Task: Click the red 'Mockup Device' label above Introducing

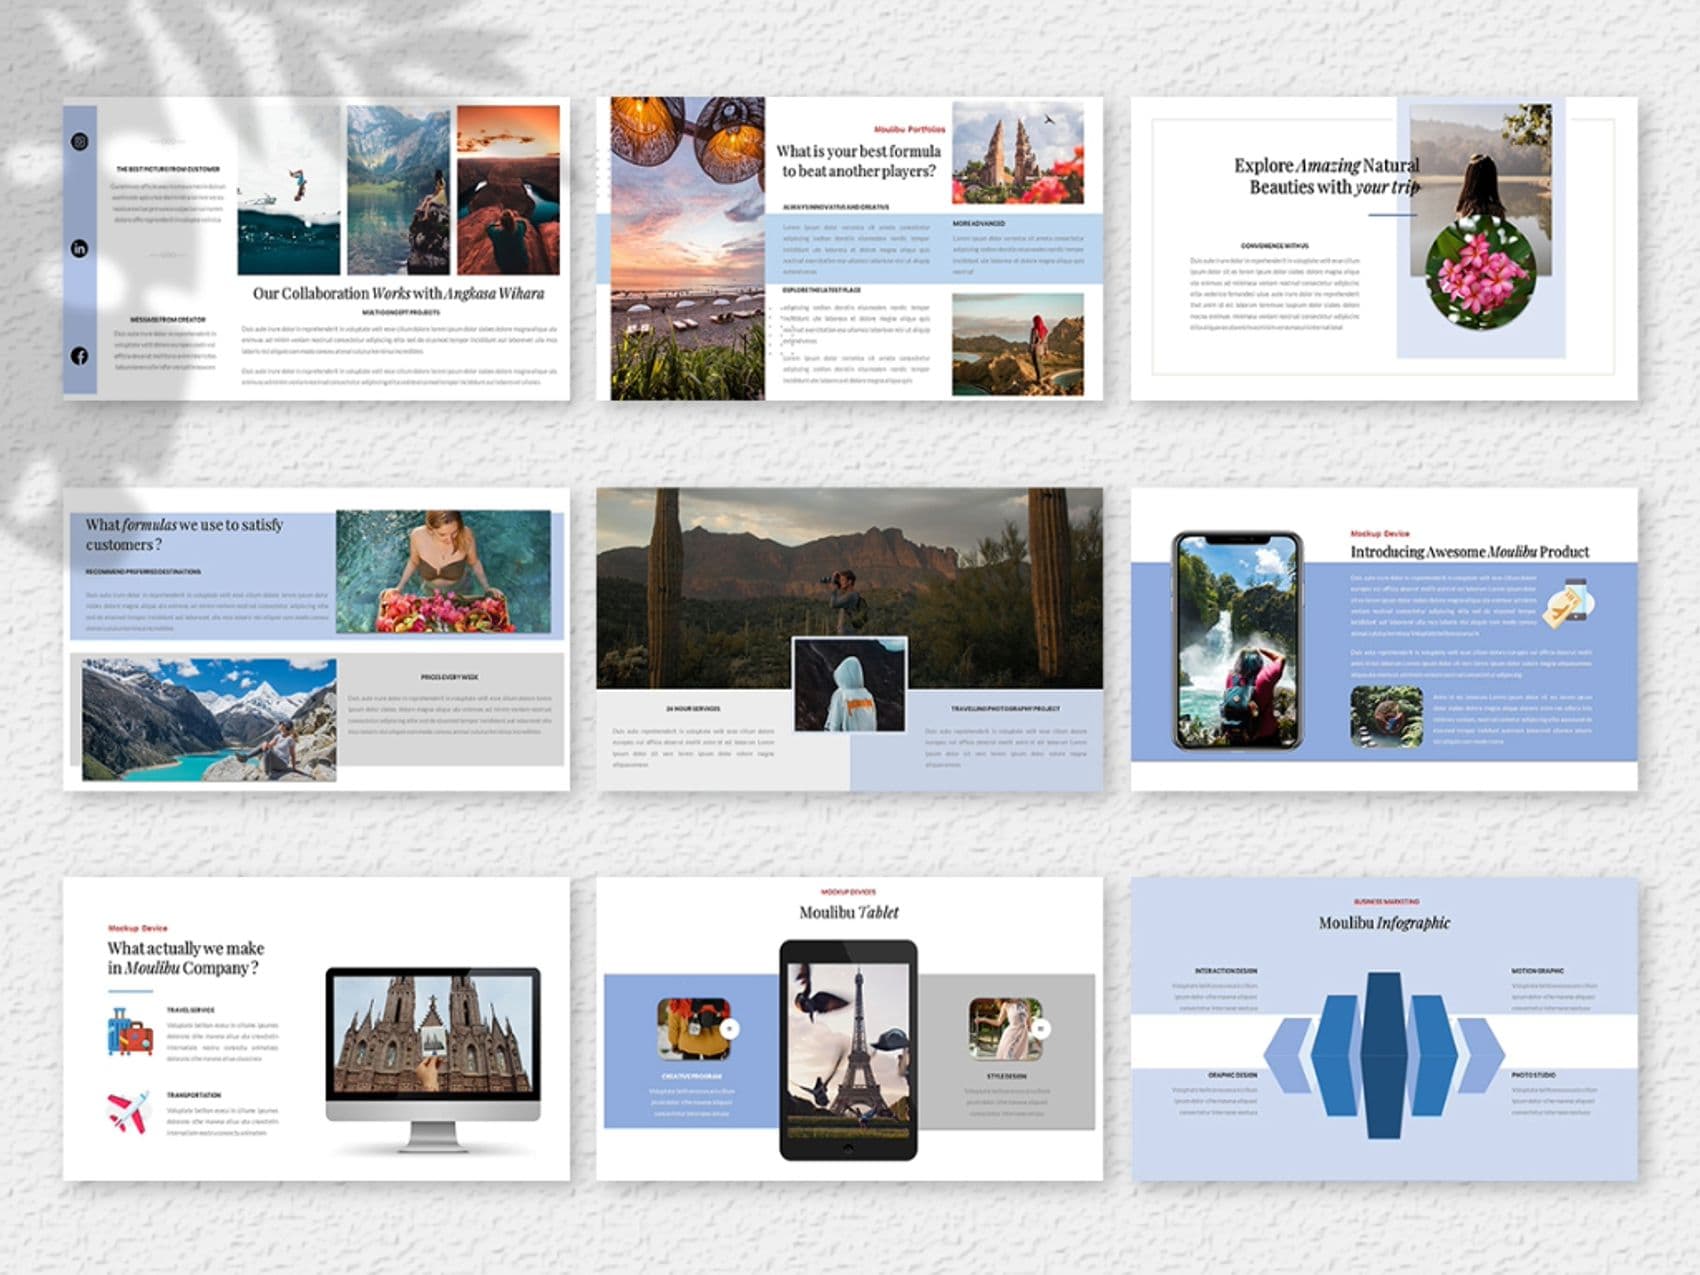Action: 1380,534
